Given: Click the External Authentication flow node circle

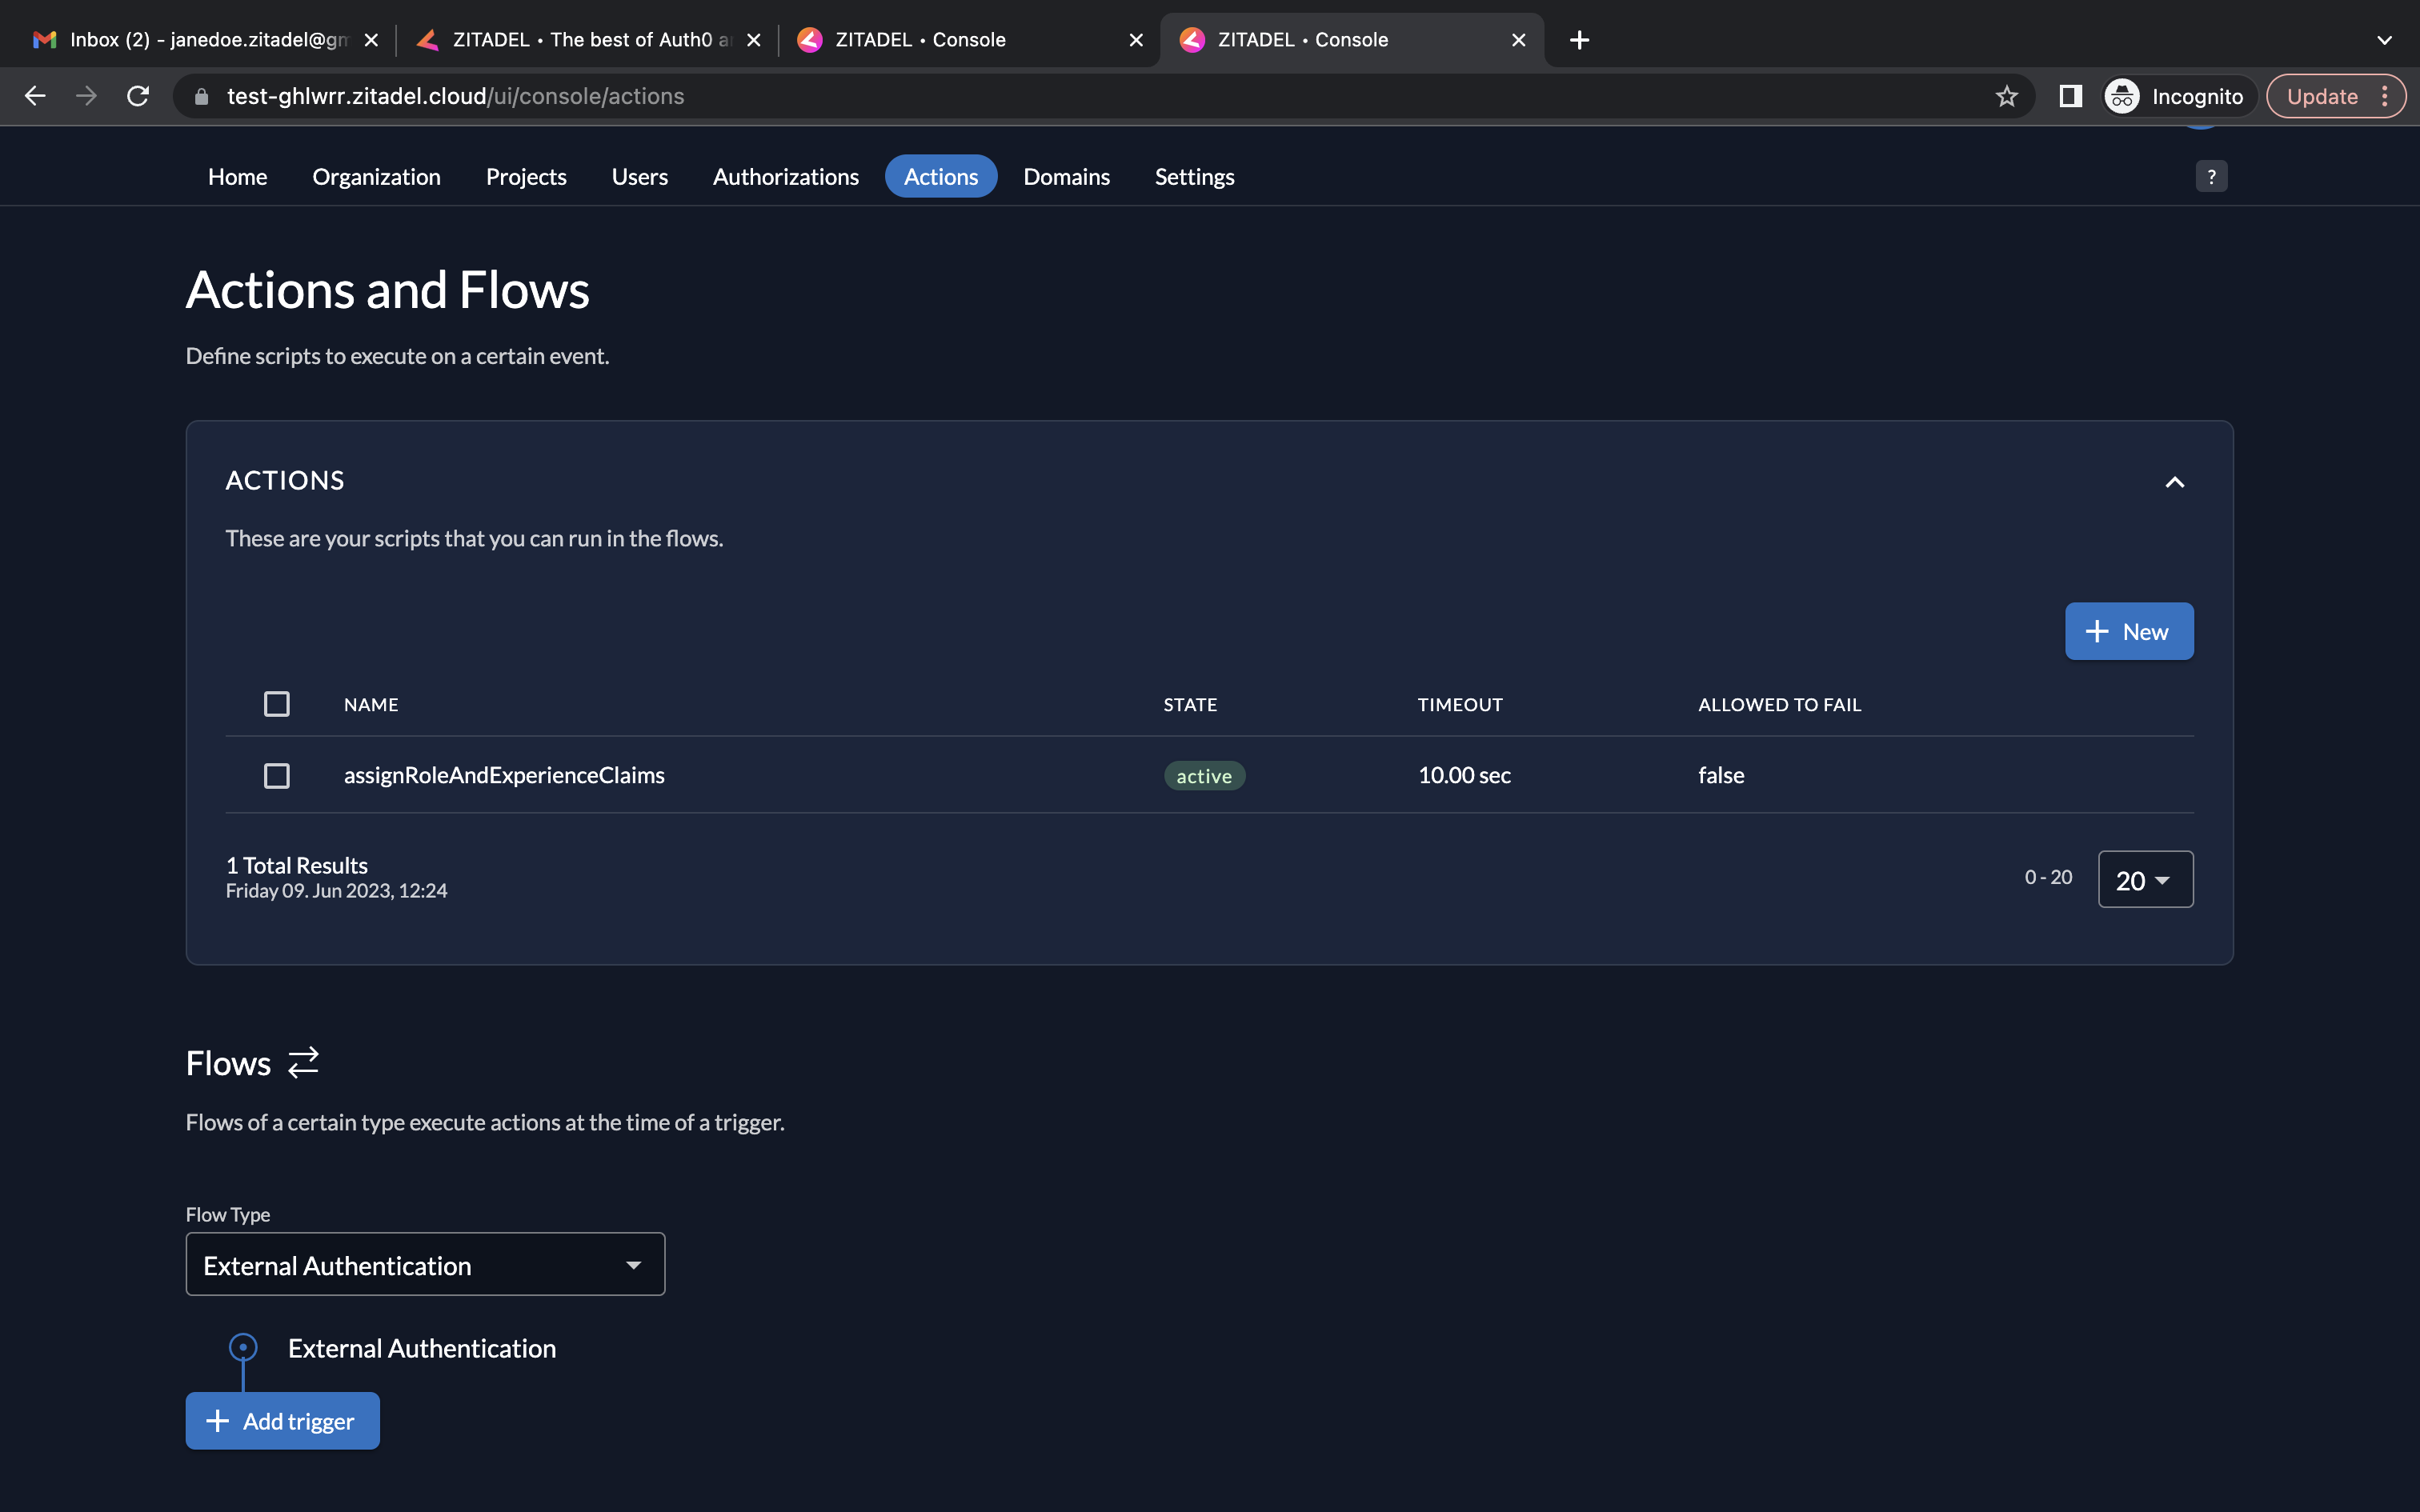Looking at the screenshot, I should tap(243, 1347).
